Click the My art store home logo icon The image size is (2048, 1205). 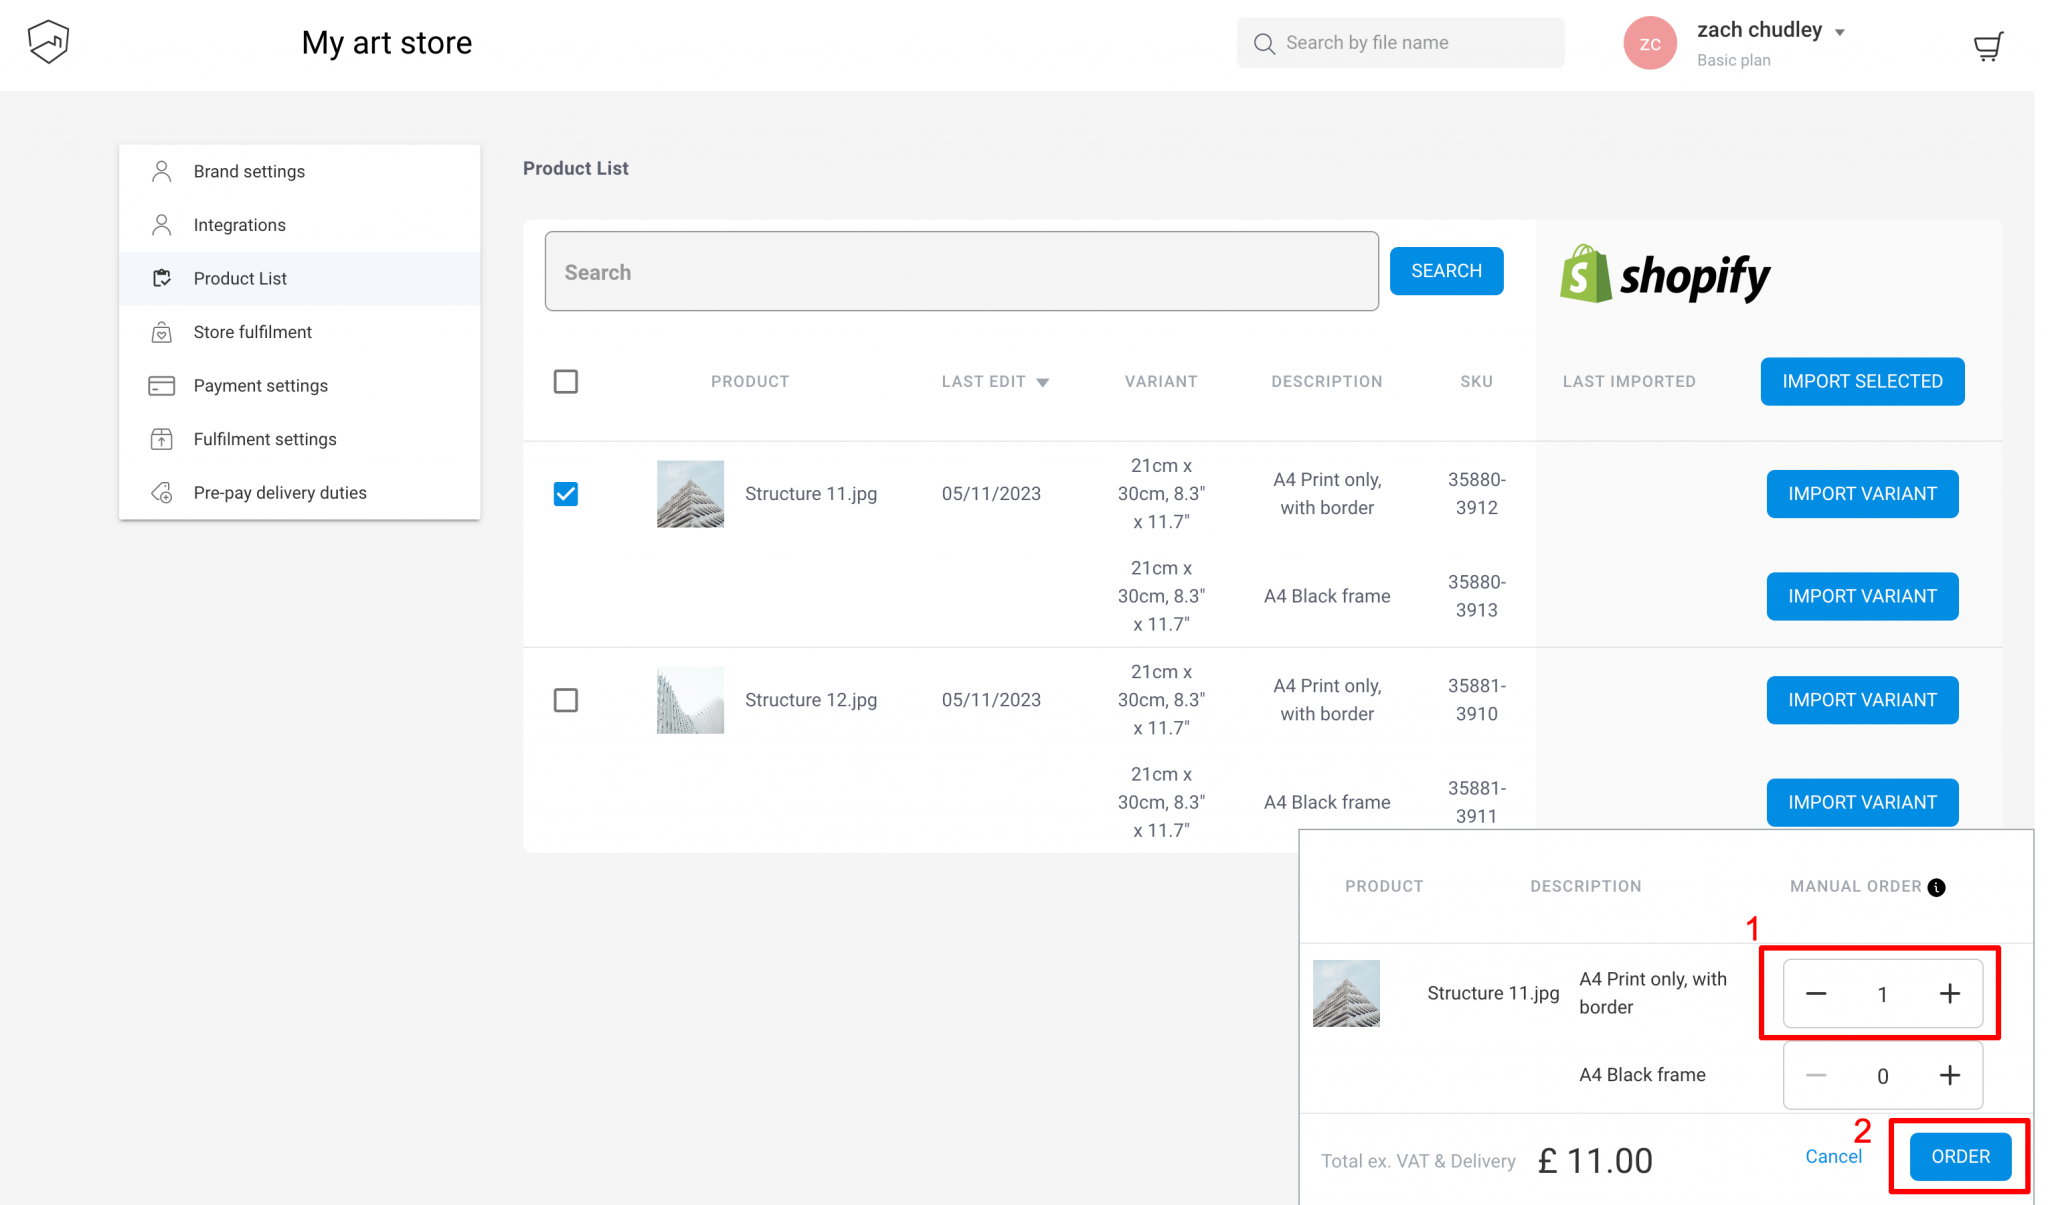click(x=47, y=42)
